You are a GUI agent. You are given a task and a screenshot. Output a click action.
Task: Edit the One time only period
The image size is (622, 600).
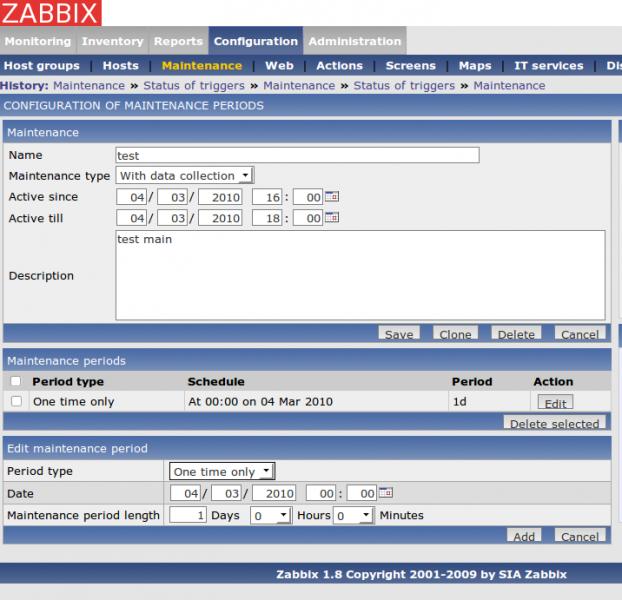555,403
